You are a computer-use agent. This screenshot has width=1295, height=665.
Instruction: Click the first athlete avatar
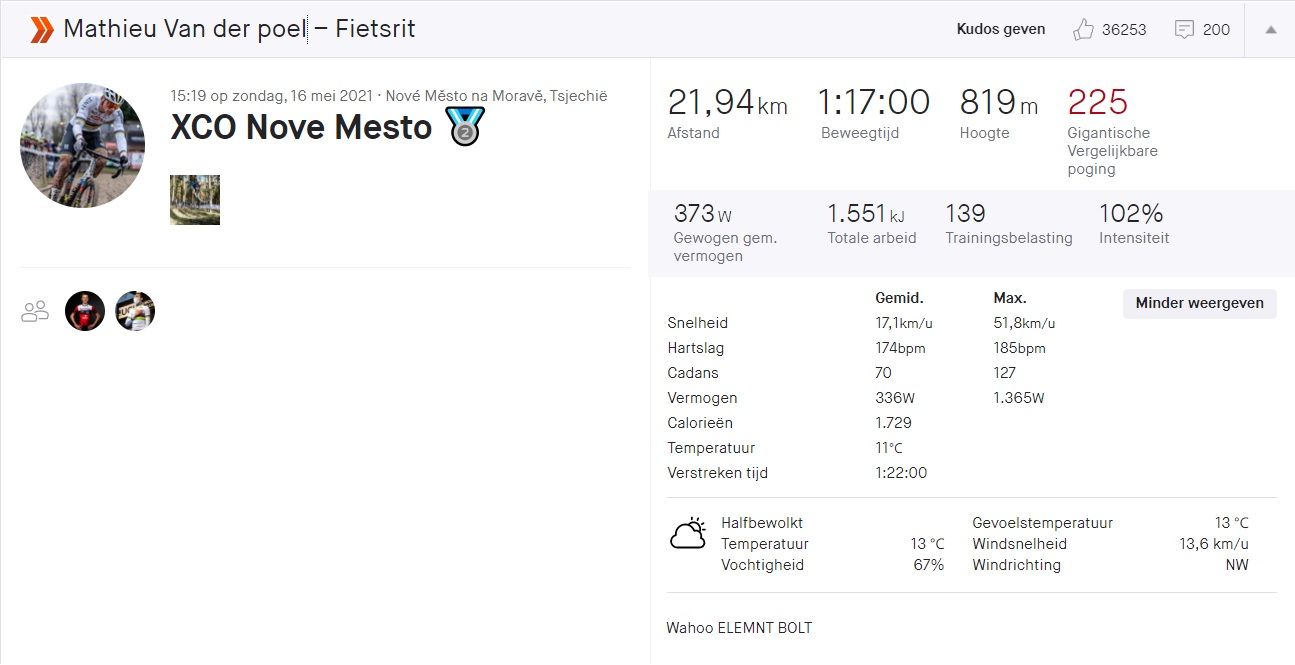pos(85,311)
